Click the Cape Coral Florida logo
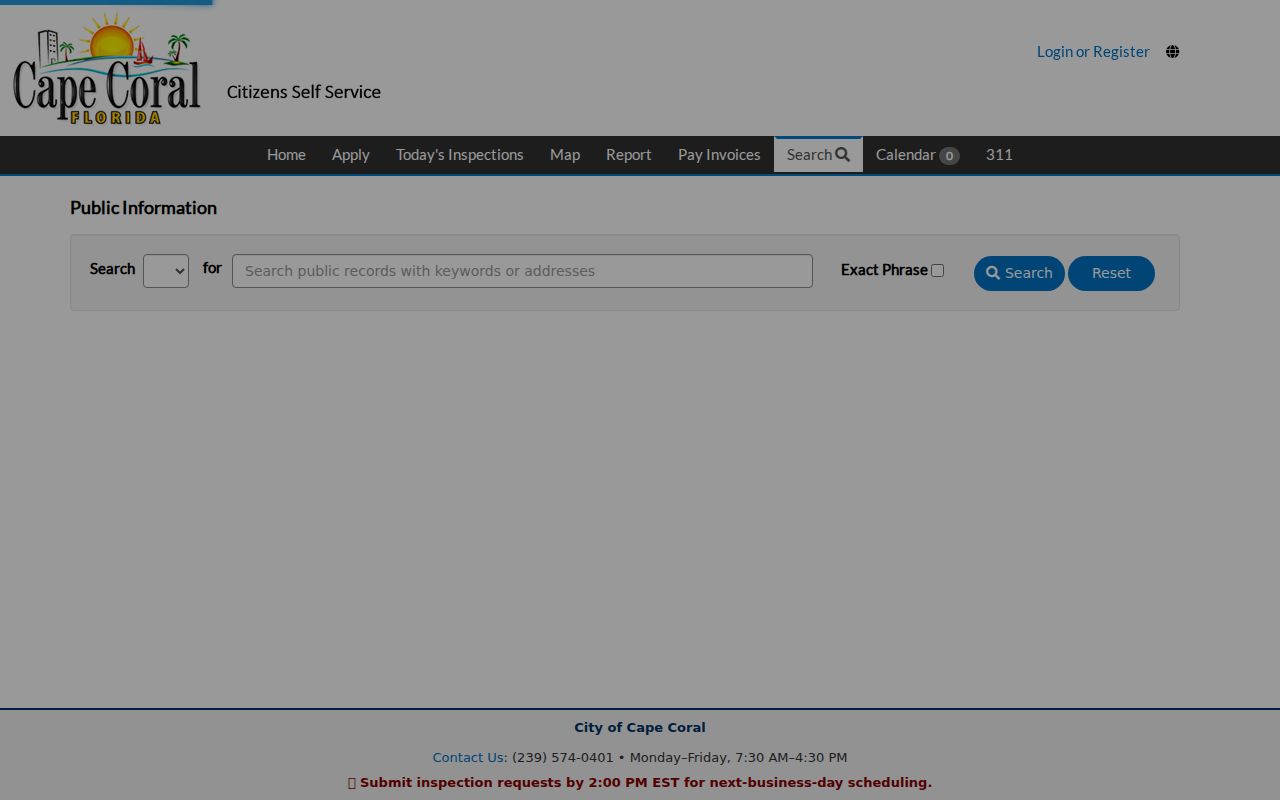This screenshot has width=1280, height=800. (x=107, y=68)
